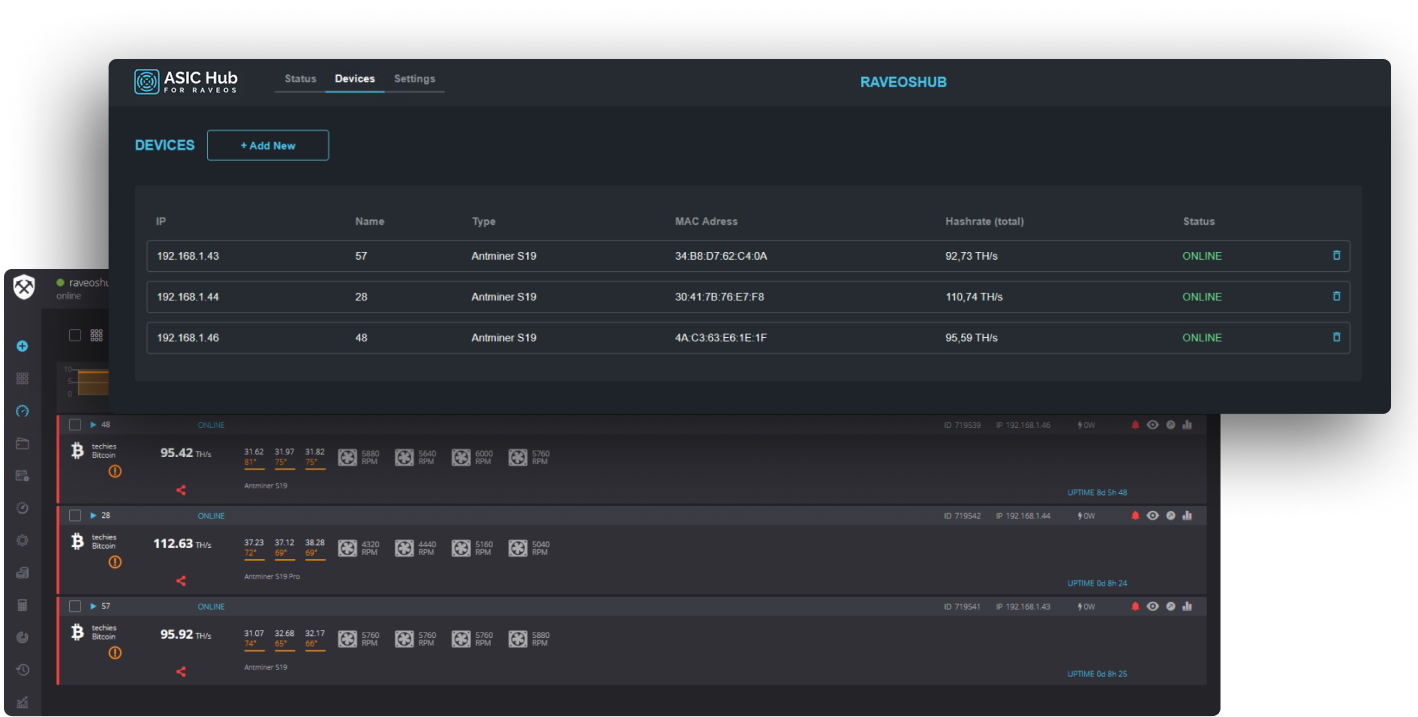The width and height of the screenshot is (1418, 717).
Task: Expand worker 57 with the blue triangle
Action: pyautogui.click(x=93, y=606)
